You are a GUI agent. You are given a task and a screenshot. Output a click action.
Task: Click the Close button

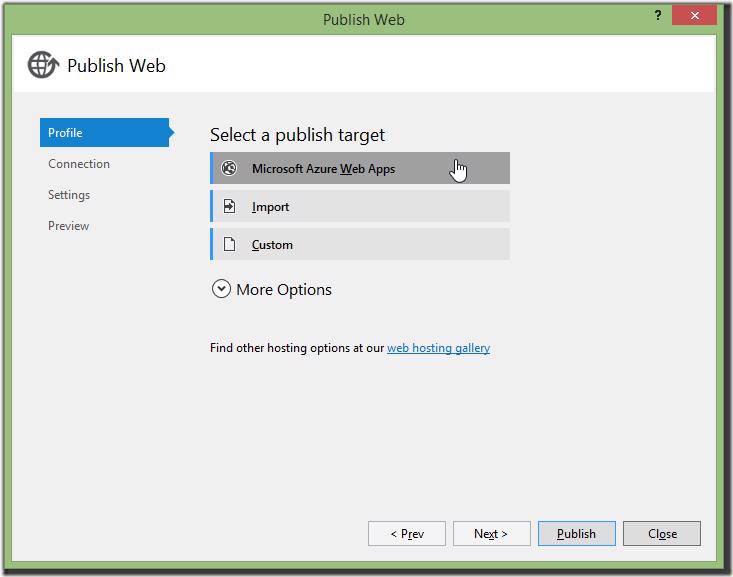[x=662, y=534]
